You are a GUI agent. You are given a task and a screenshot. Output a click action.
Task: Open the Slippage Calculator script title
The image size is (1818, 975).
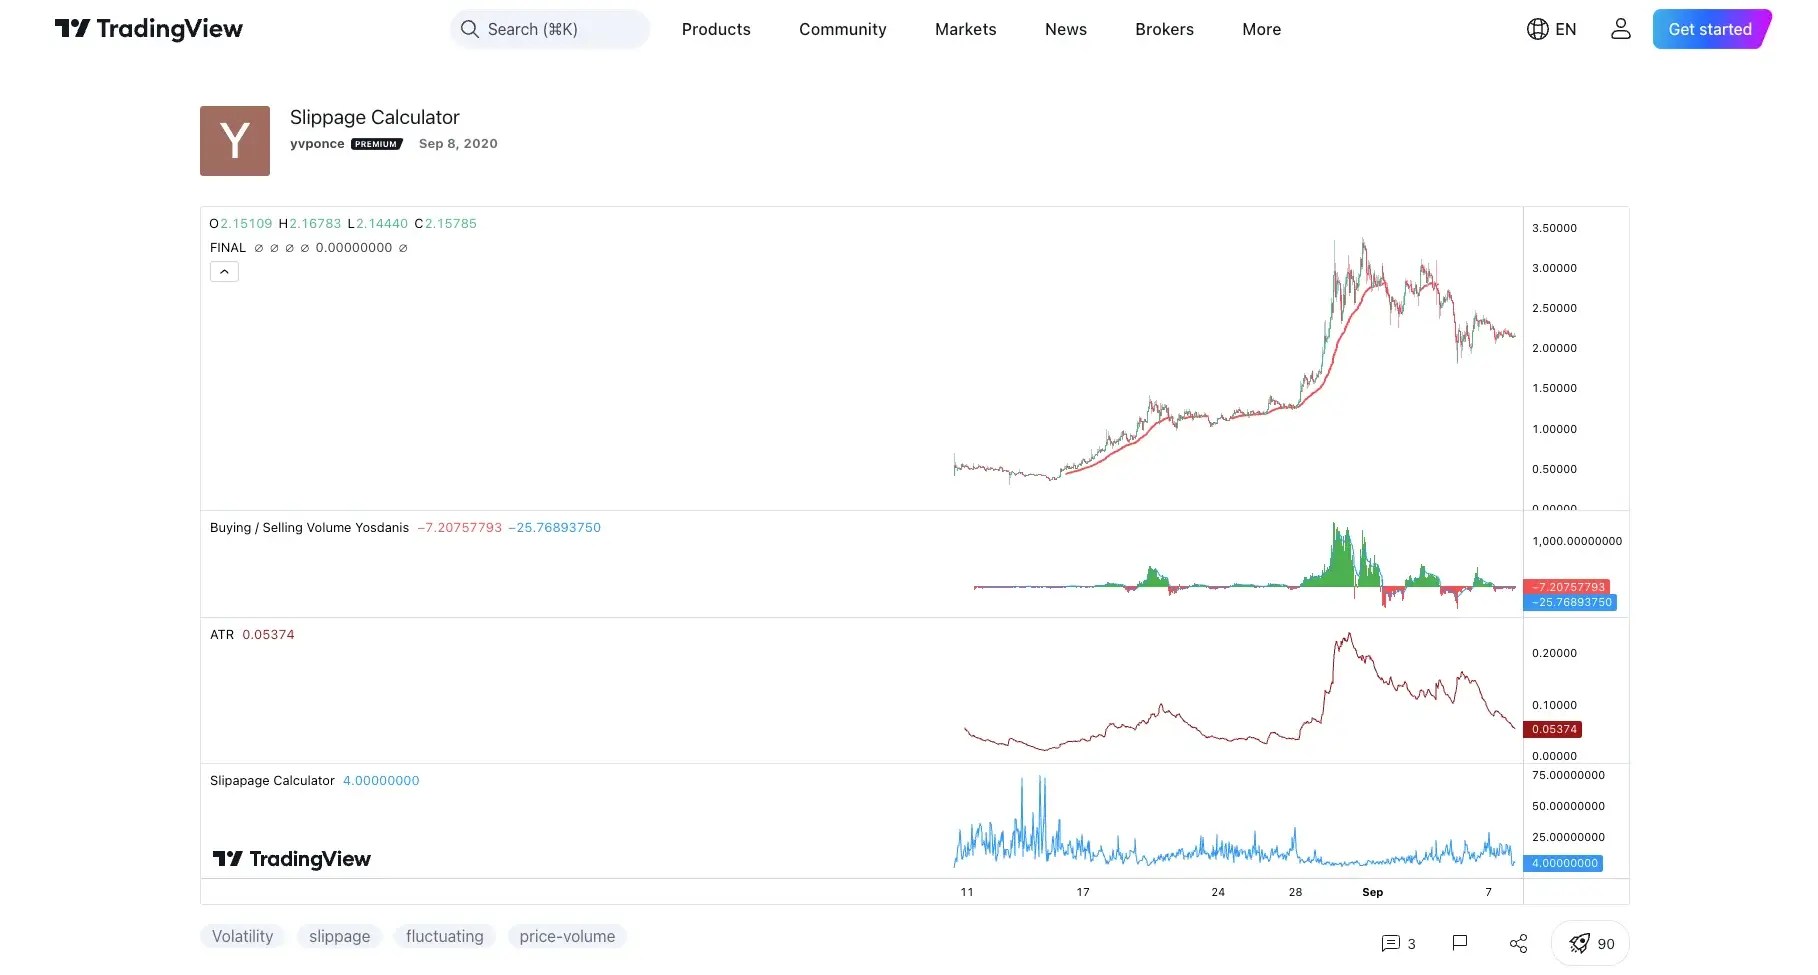[x=374, y=117]
